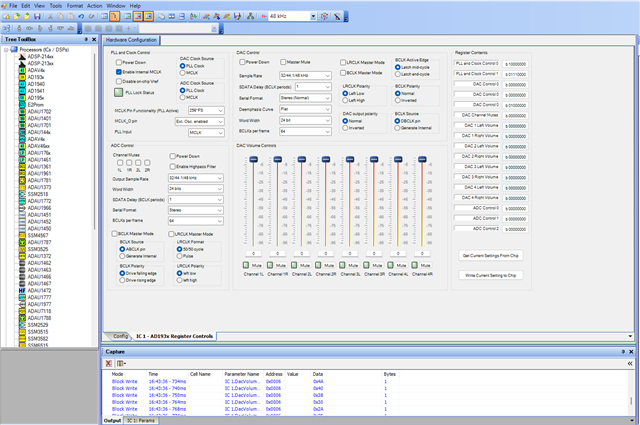Select the E2Prom item in tree

36,105
